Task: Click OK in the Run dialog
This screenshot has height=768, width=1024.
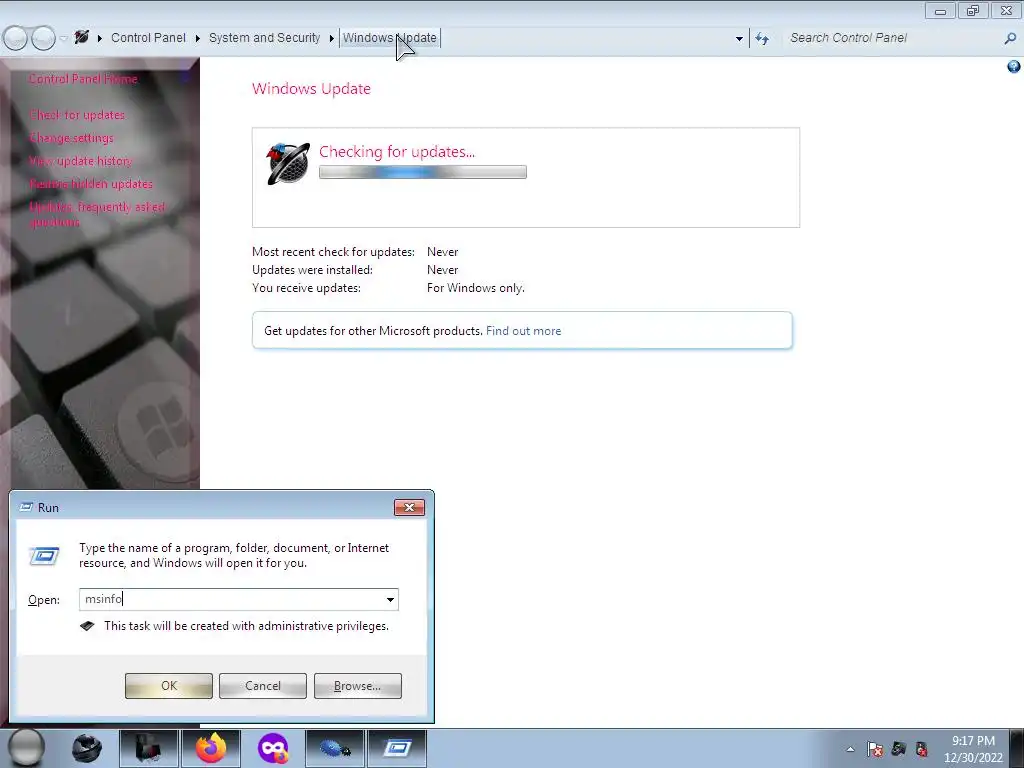Action: click(x=168, y=686)
